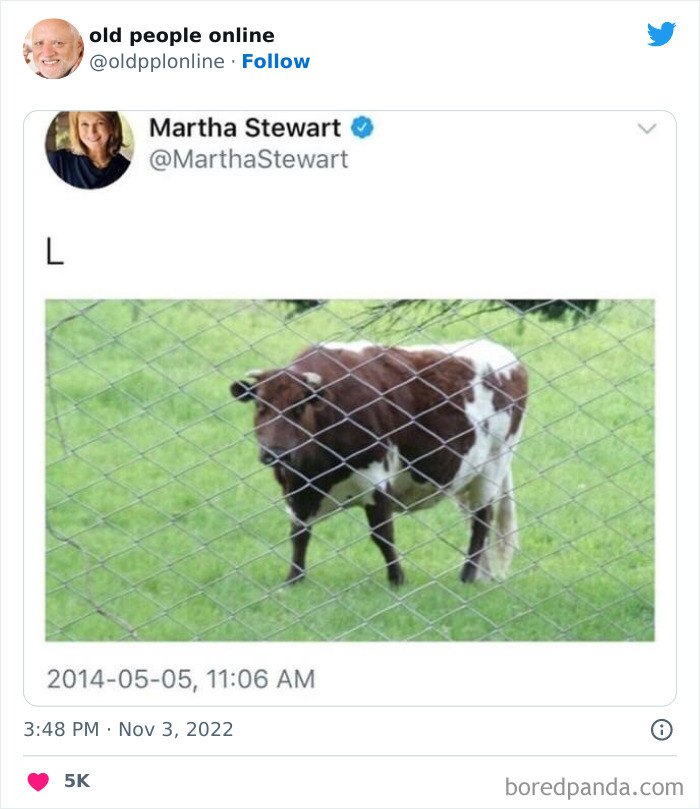Open the tweet info icon
The image size is (700, 809).
(661, 730)
